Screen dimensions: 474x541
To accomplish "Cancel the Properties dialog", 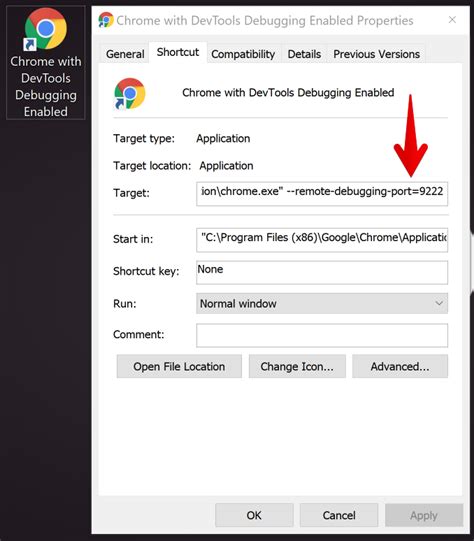I will tap(339, 515).
